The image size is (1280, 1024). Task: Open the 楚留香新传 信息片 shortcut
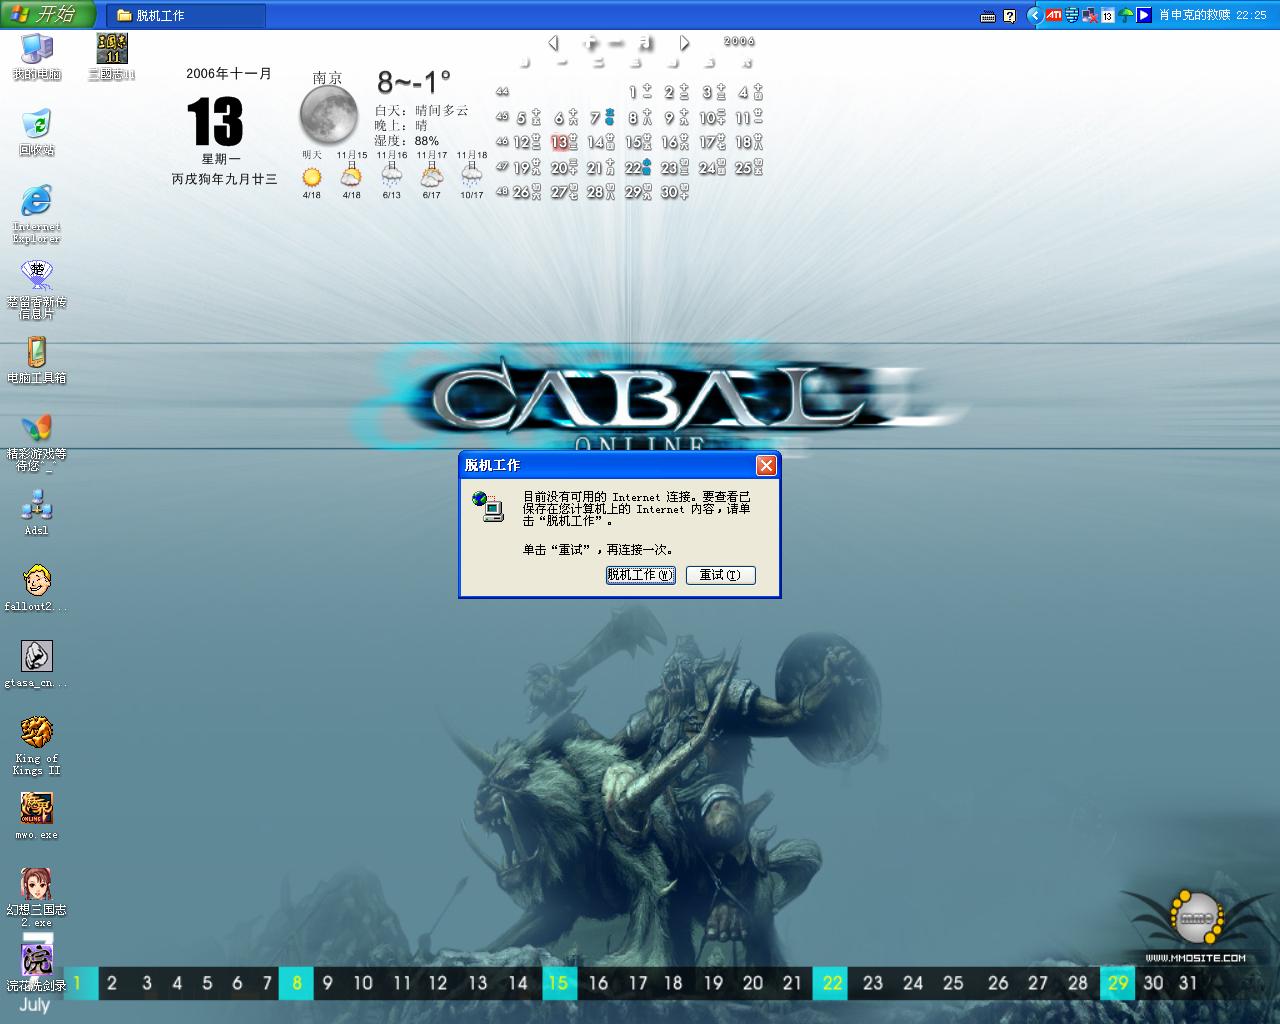37,290
